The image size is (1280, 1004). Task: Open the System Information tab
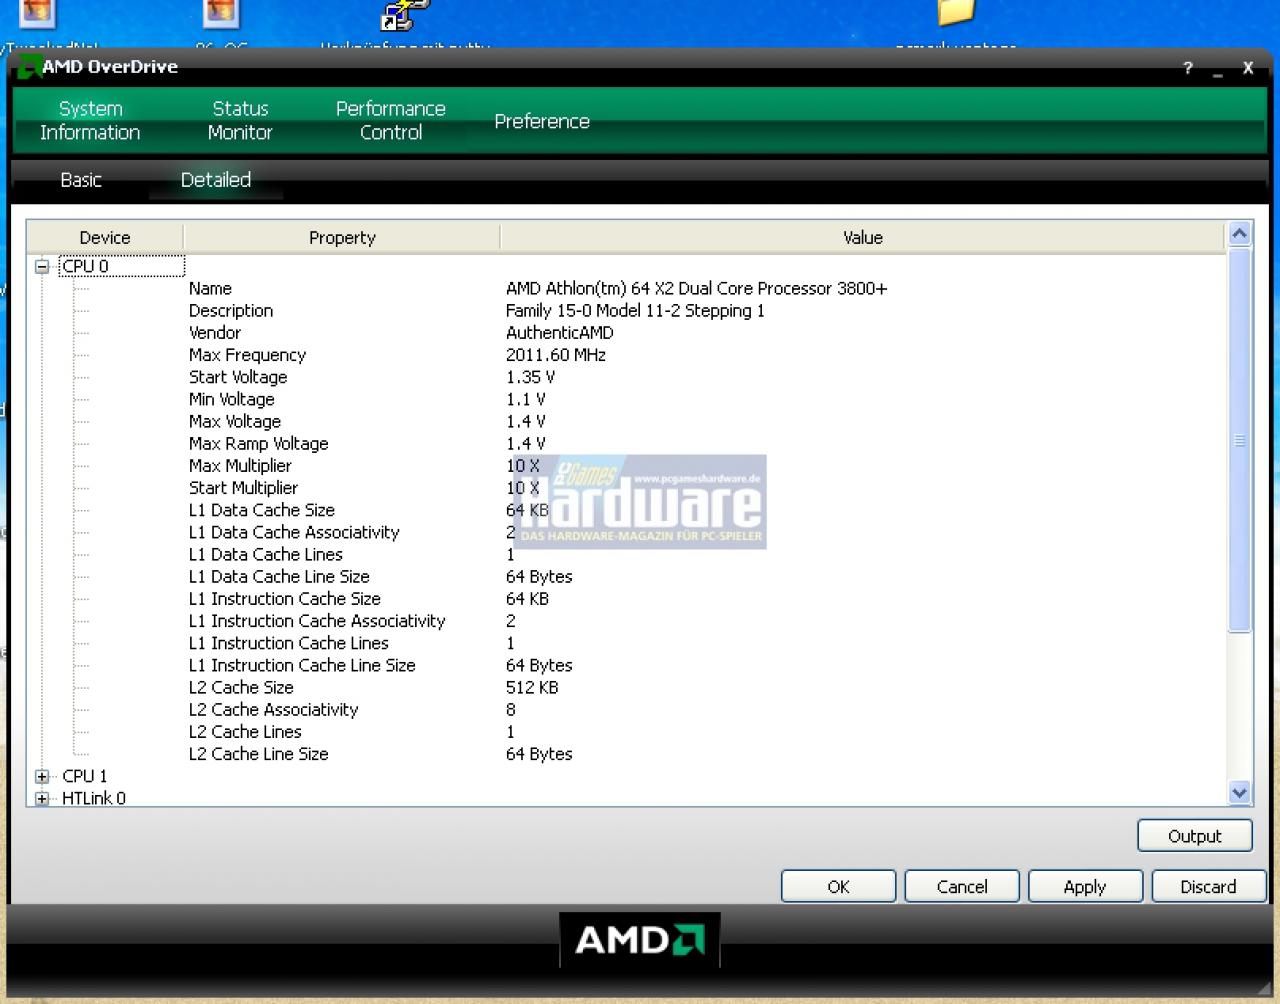tap(90, 120)
